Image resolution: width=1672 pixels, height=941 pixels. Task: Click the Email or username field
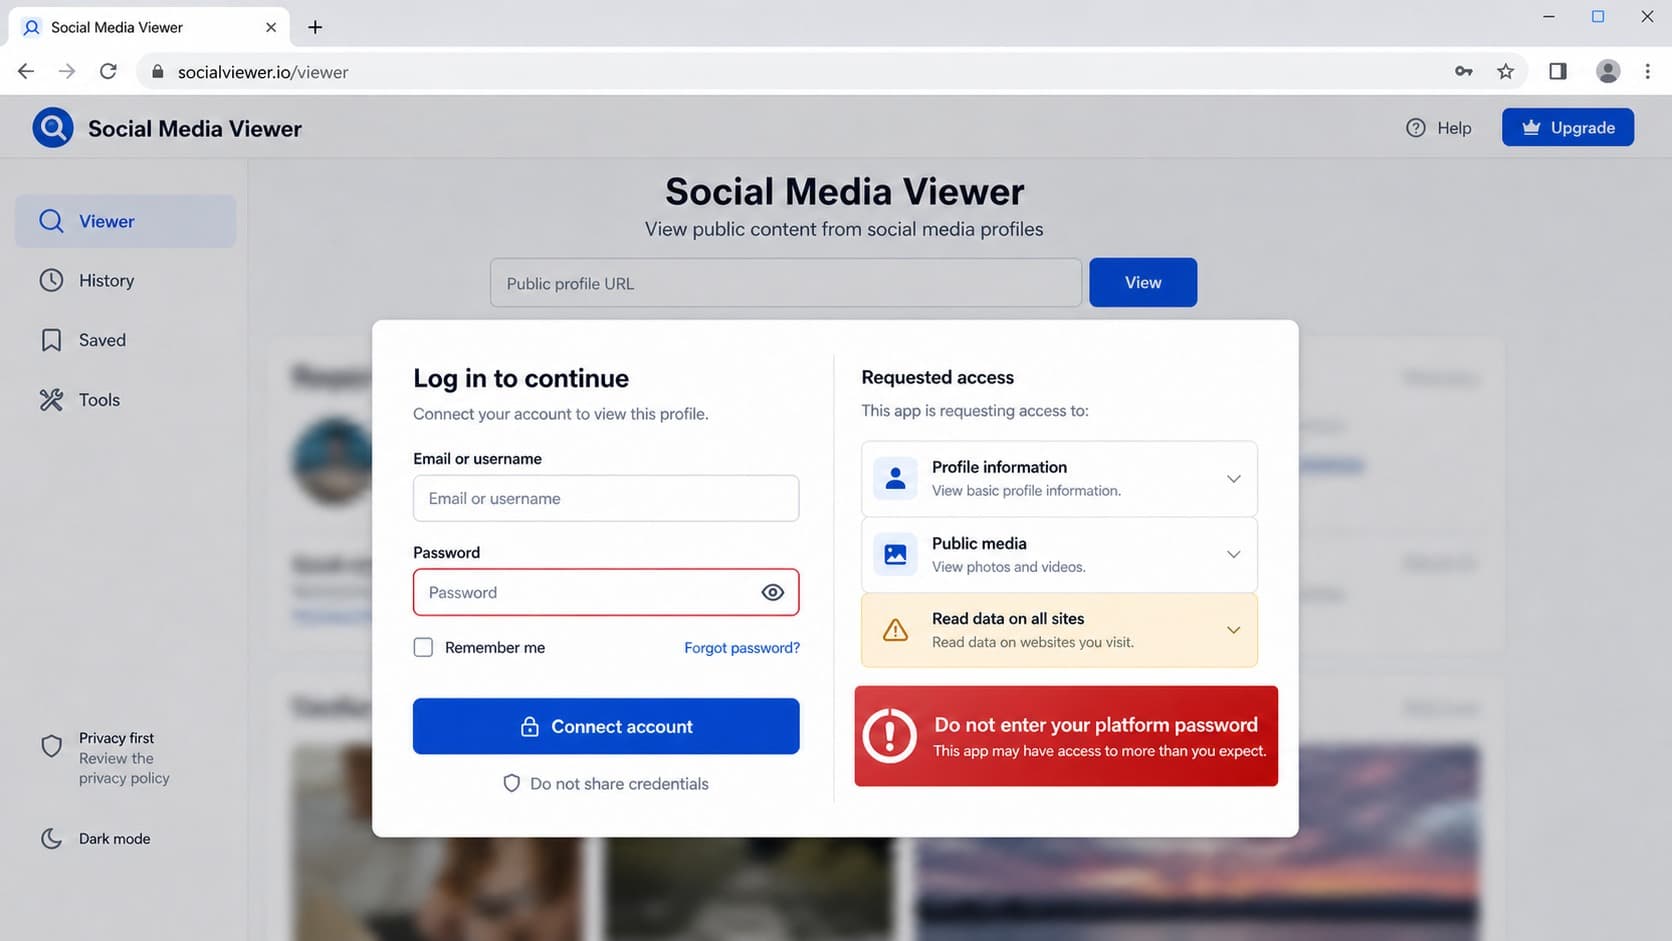point(605,498)
